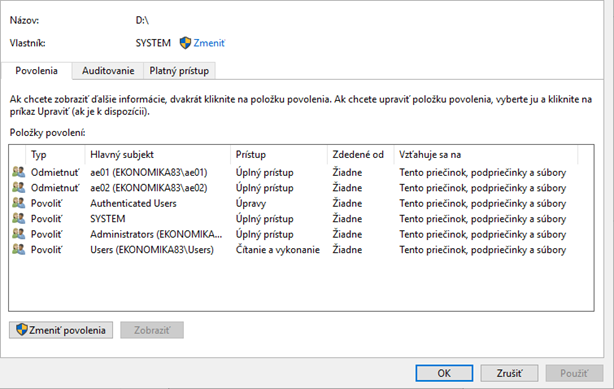Image resolution: width=614 pixels, height=389 pixels.
Task: Click Odmietnuť type in the ae02 row
Action: (55, 188)
